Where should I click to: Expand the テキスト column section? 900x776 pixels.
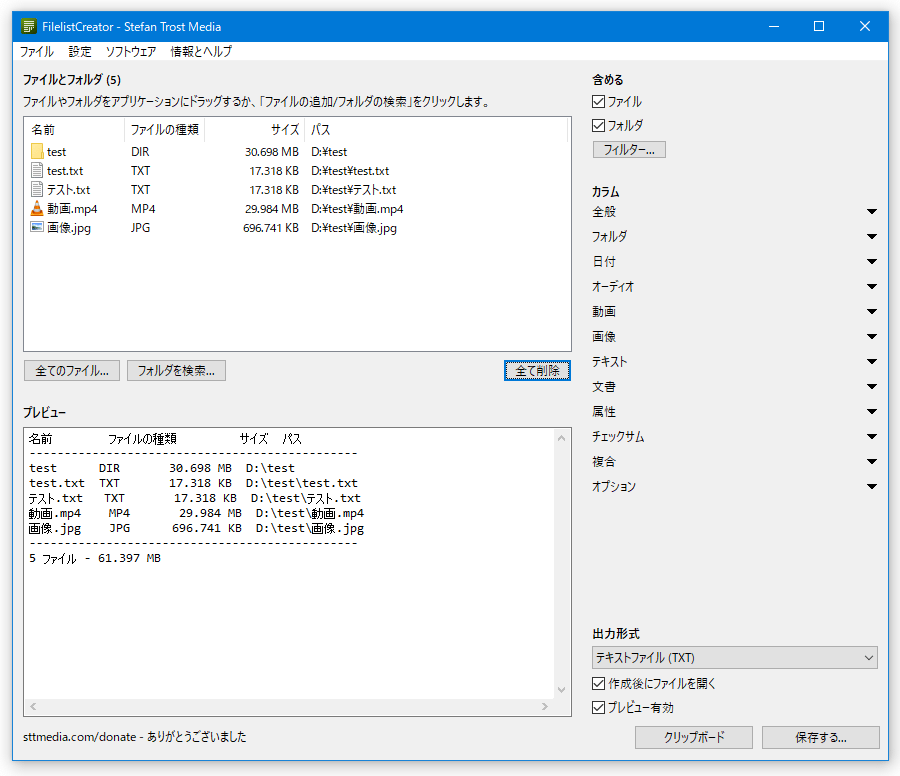click(872, 362)
